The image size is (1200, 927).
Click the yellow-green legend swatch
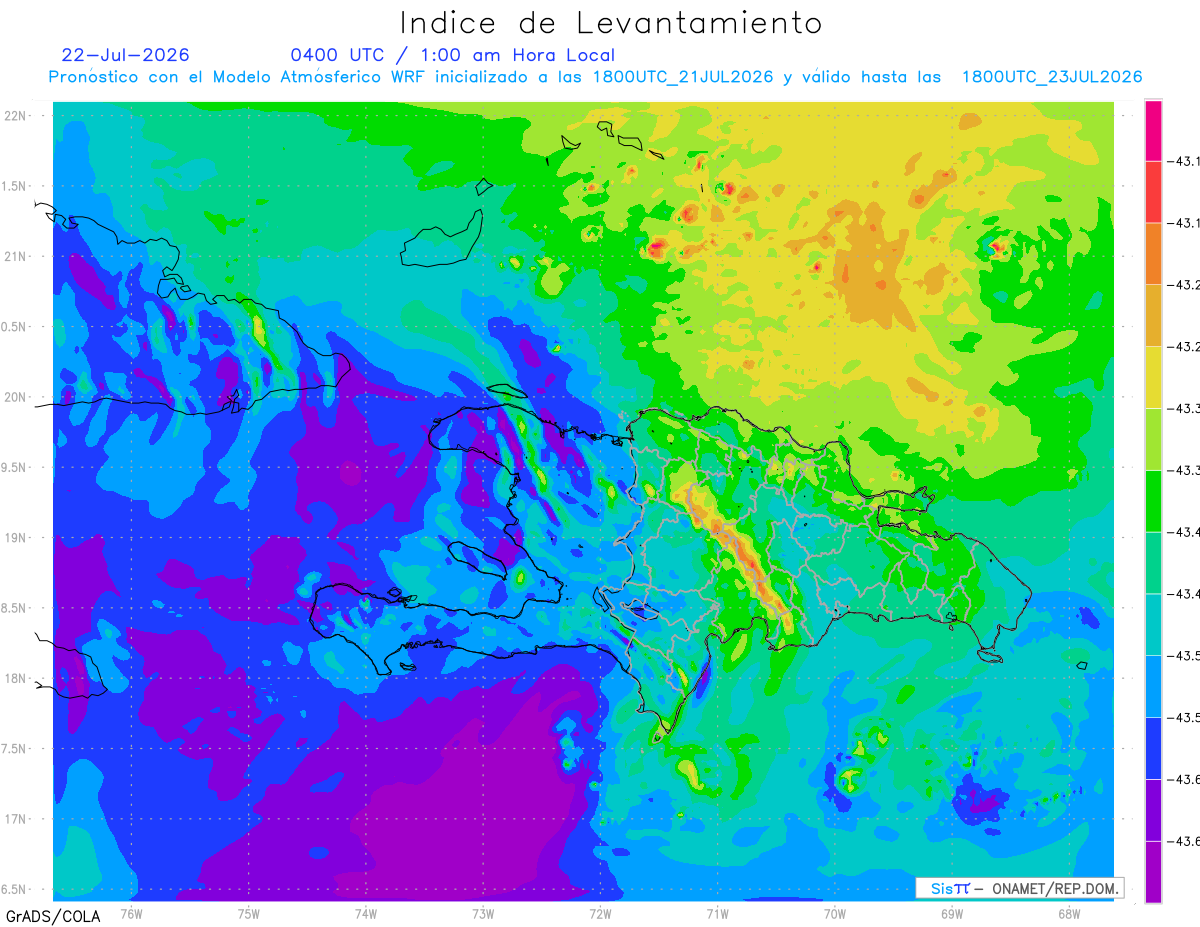pos(1153,439)
